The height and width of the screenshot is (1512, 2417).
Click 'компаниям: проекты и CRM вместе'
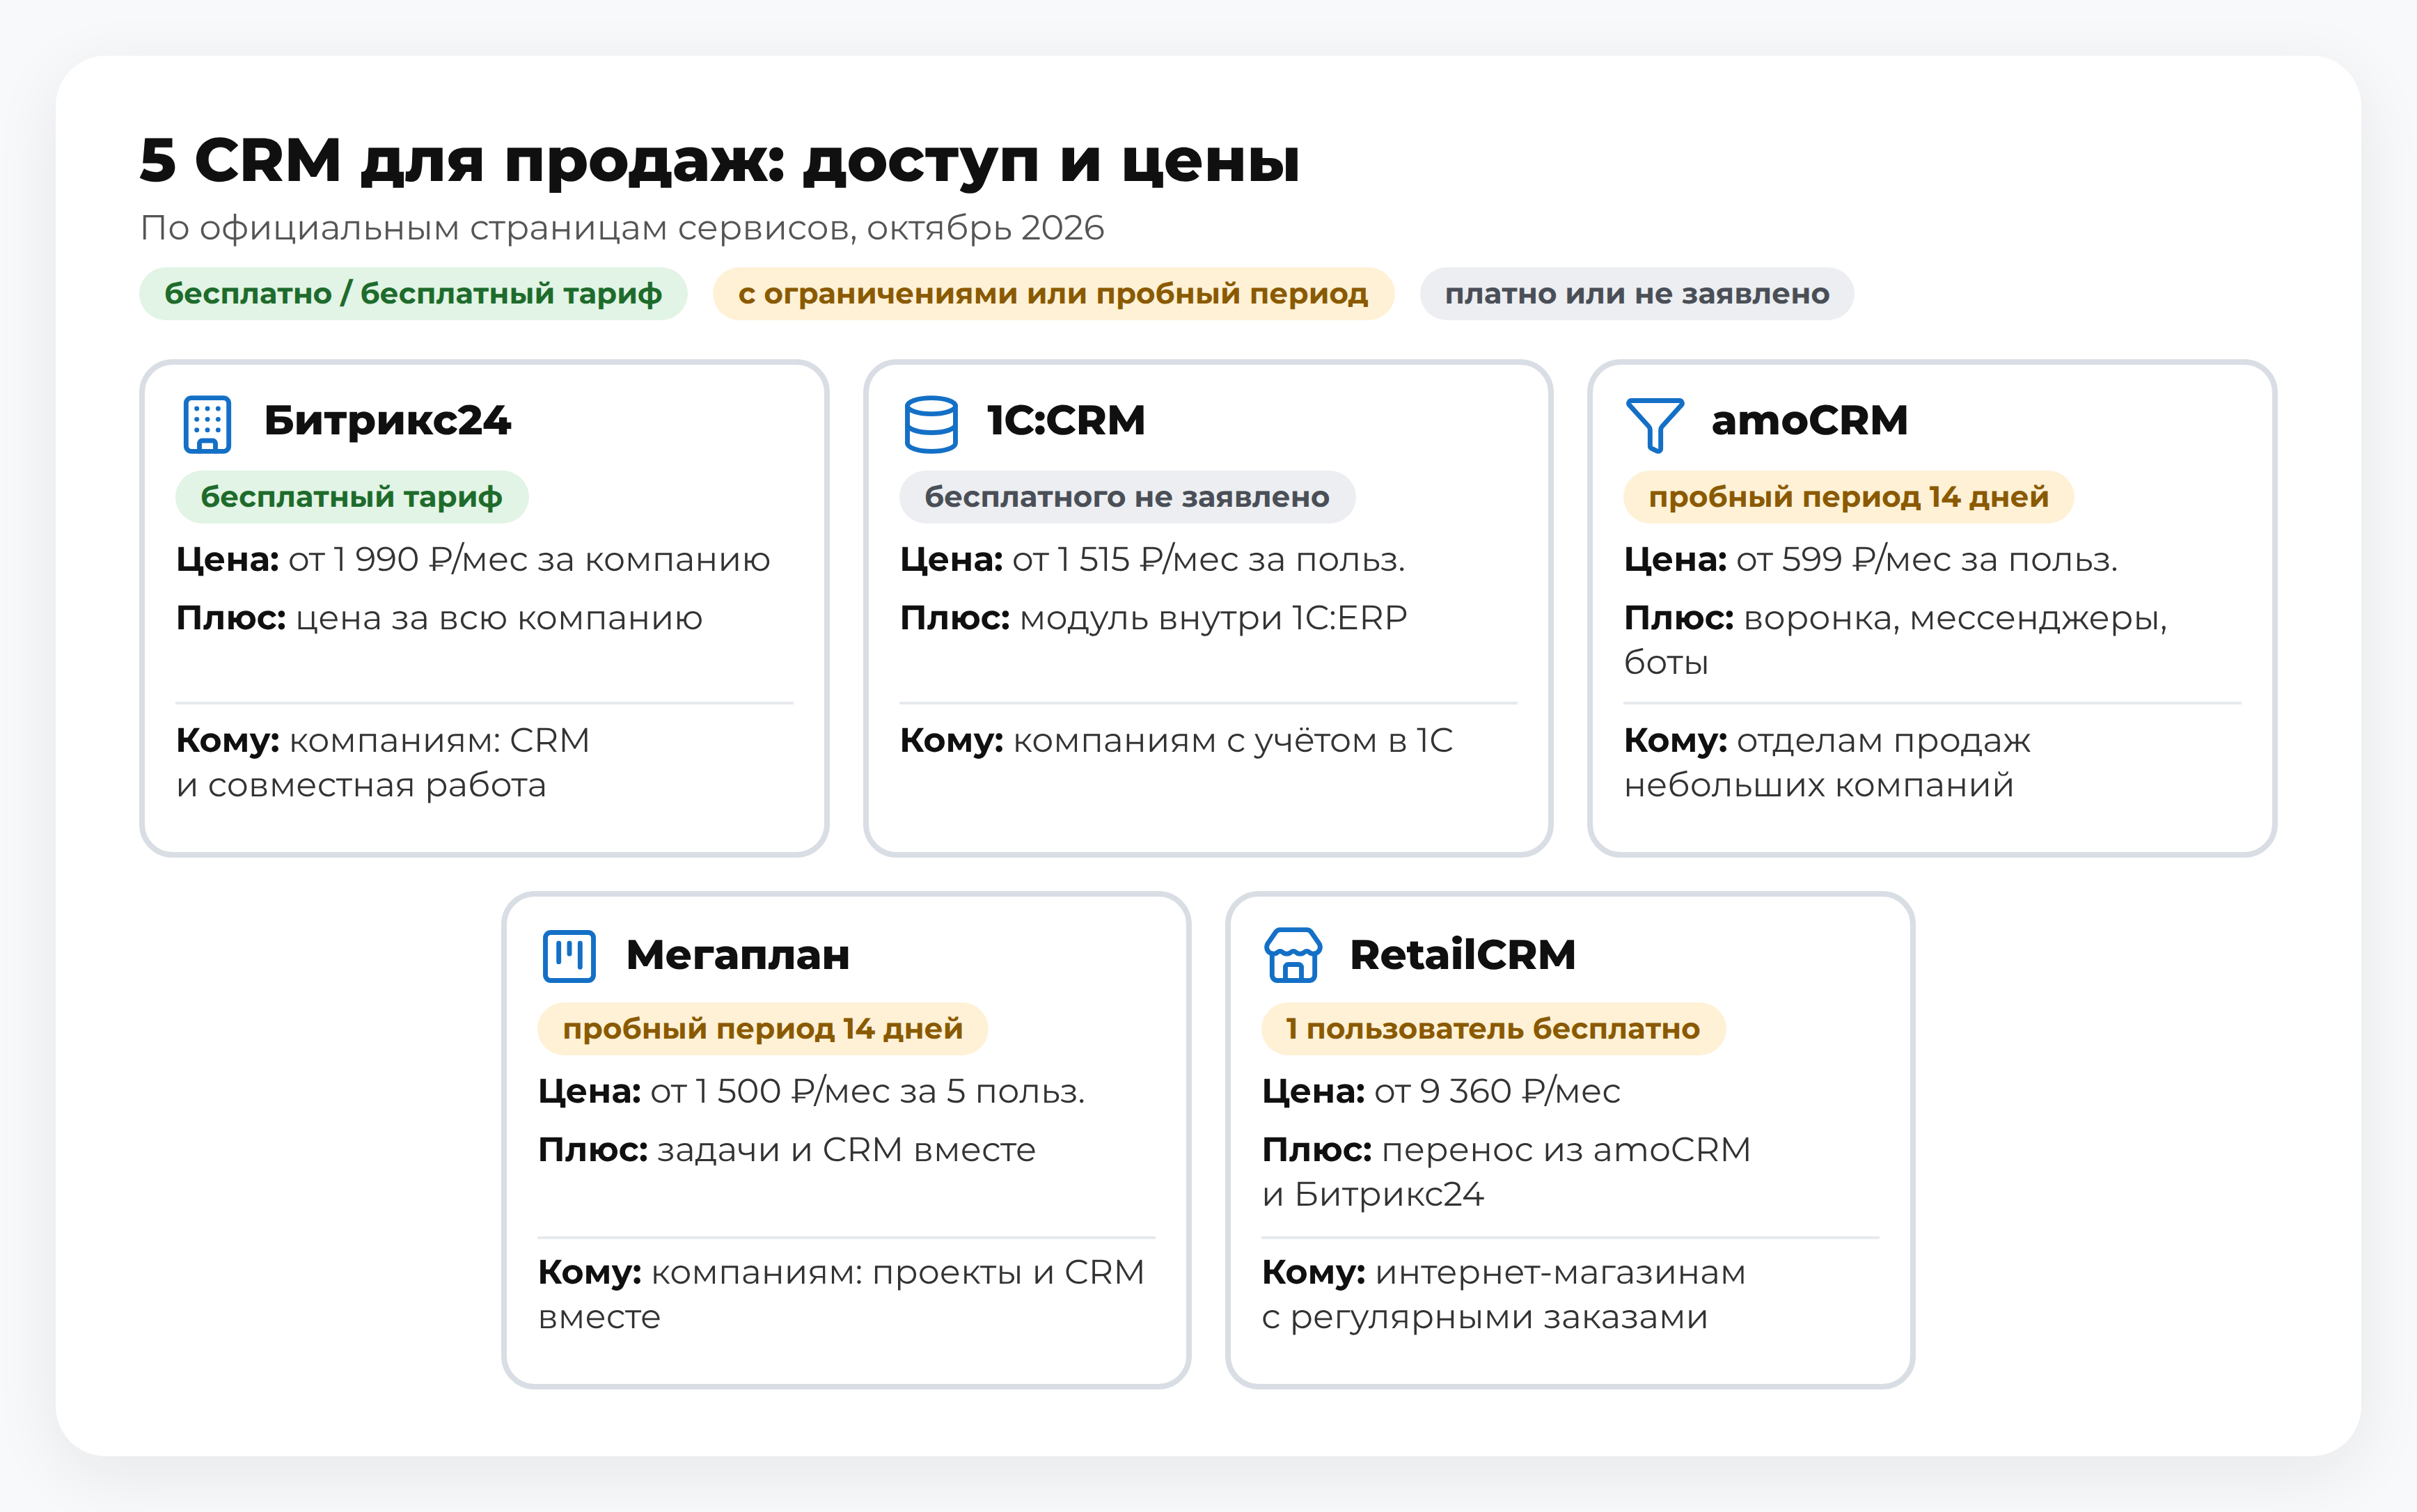point(841,1295)
